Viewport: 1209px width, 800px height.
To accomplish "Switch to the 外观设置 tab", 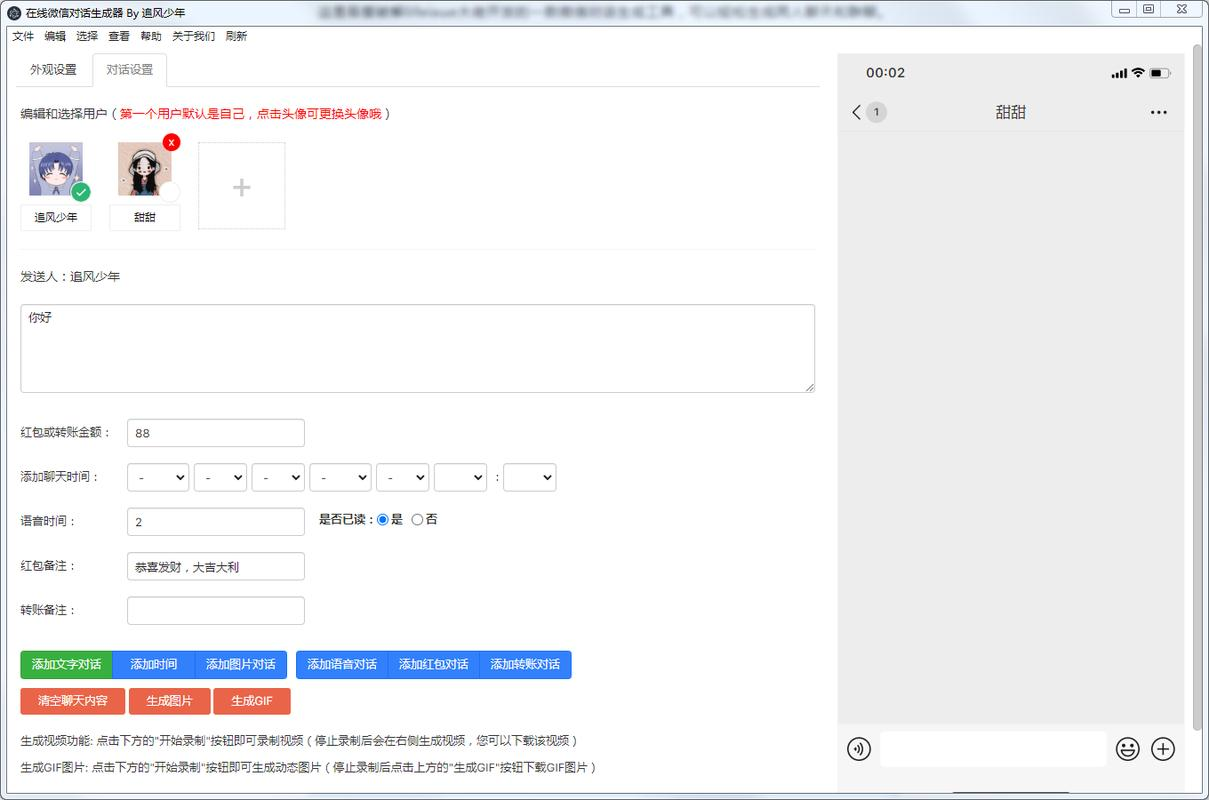I will 53,70.
